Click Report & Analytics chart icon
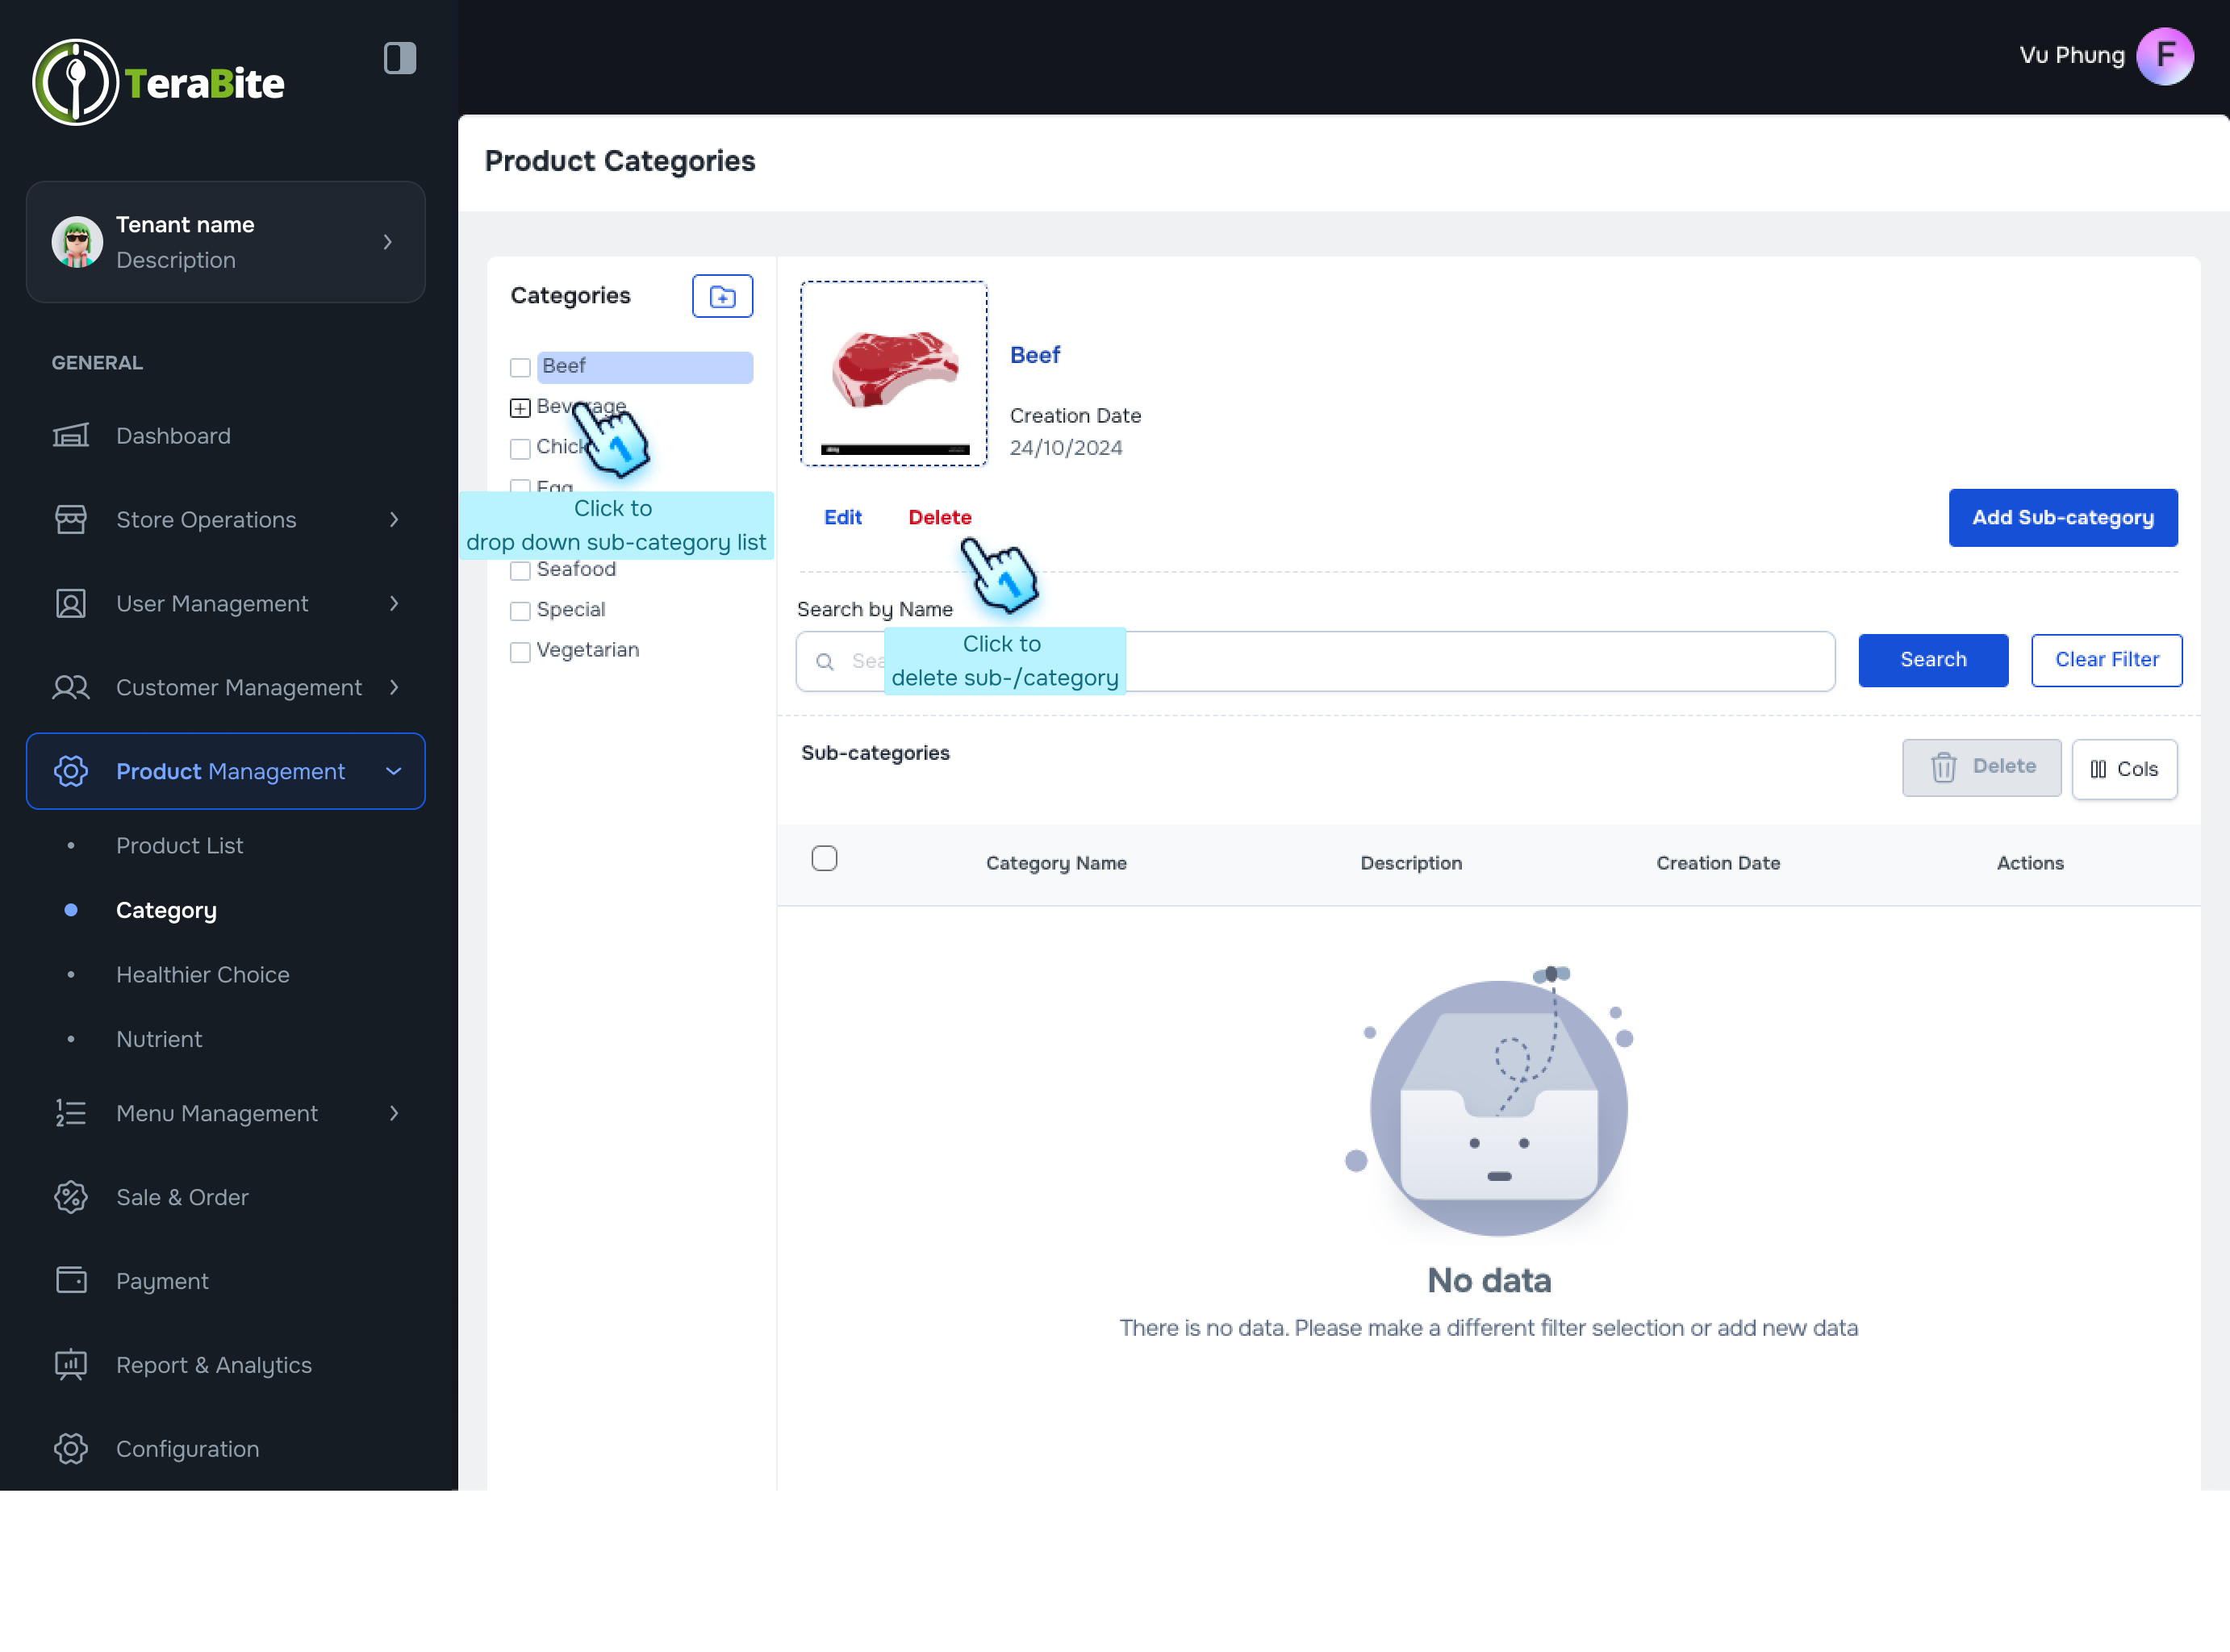This screenshot has width=2230, height=1652. click(70, 1365)
